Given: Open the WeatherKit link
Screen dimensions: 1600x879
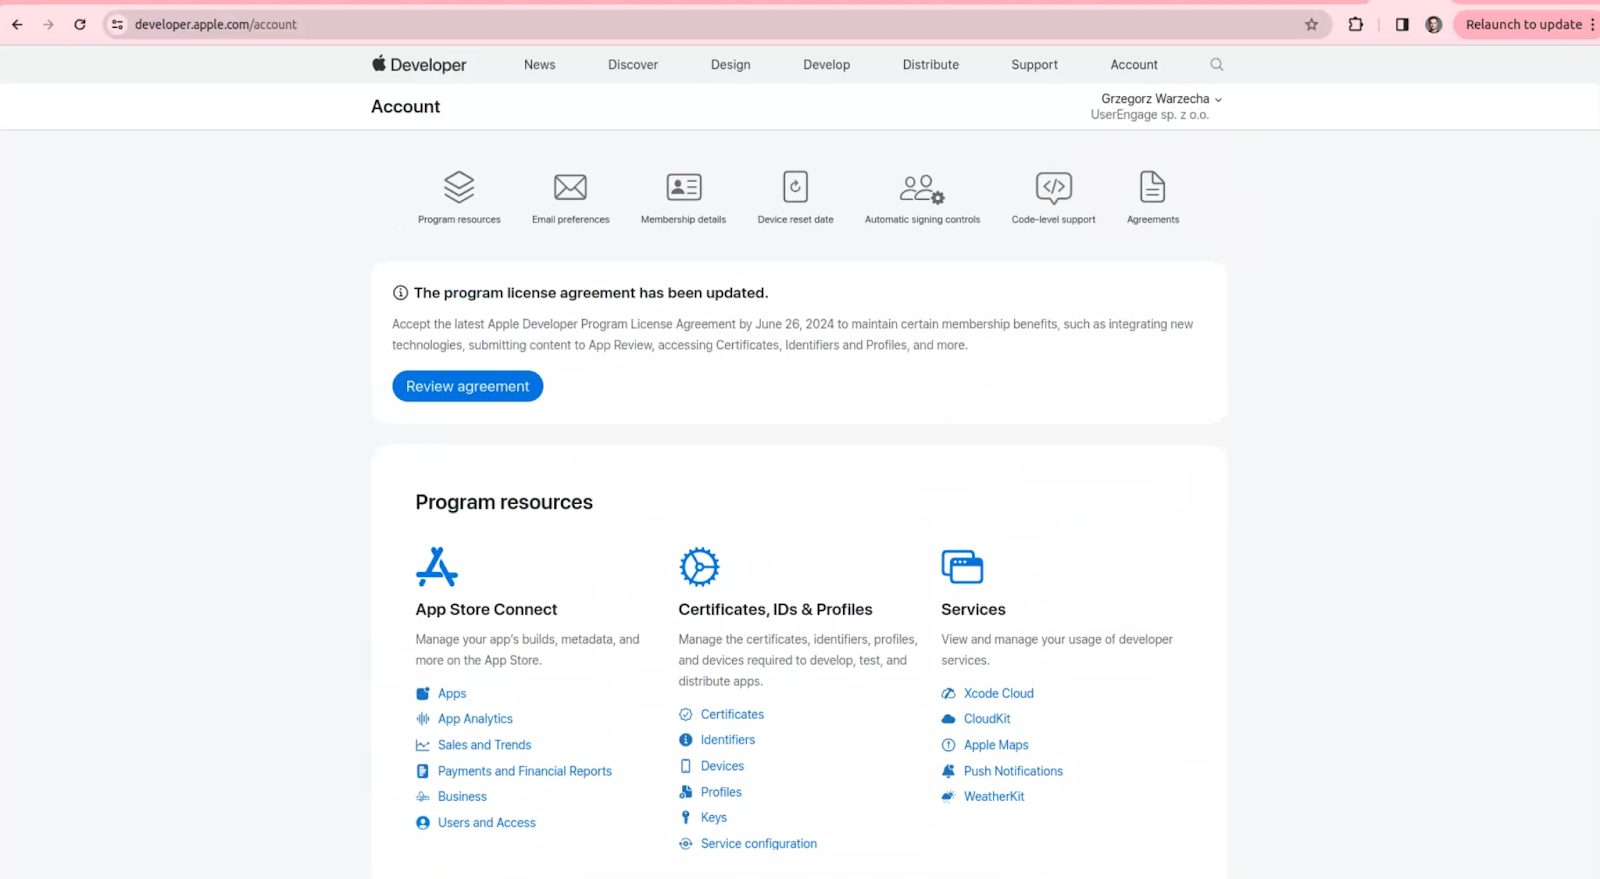Looking at the screenshot, I should click(x=994, y=797).
